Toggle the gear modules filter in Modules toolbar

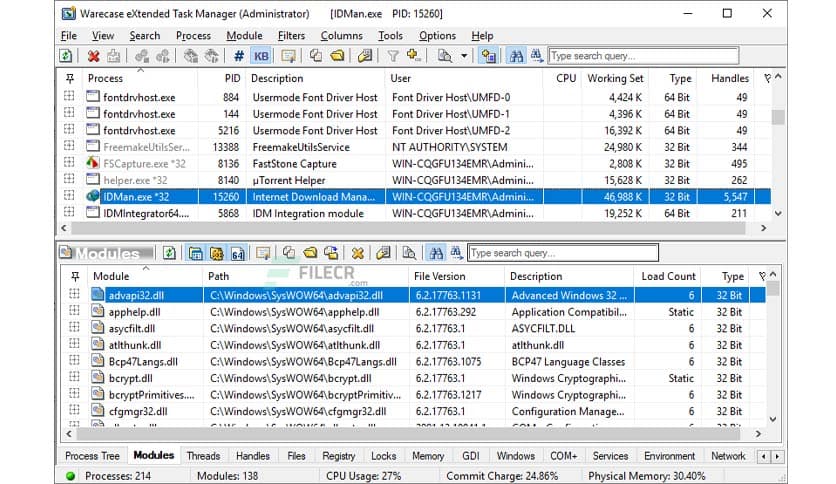[216, 253]
